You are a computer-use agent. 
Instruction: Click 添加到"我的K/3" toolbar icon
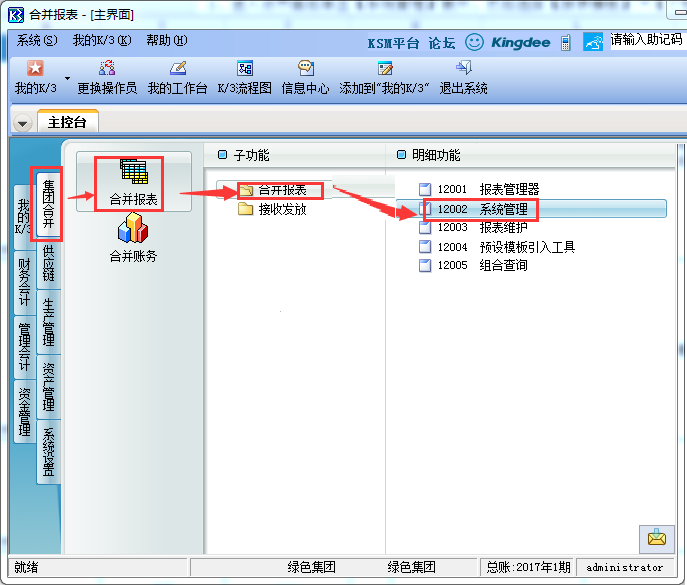coord(385,68)
